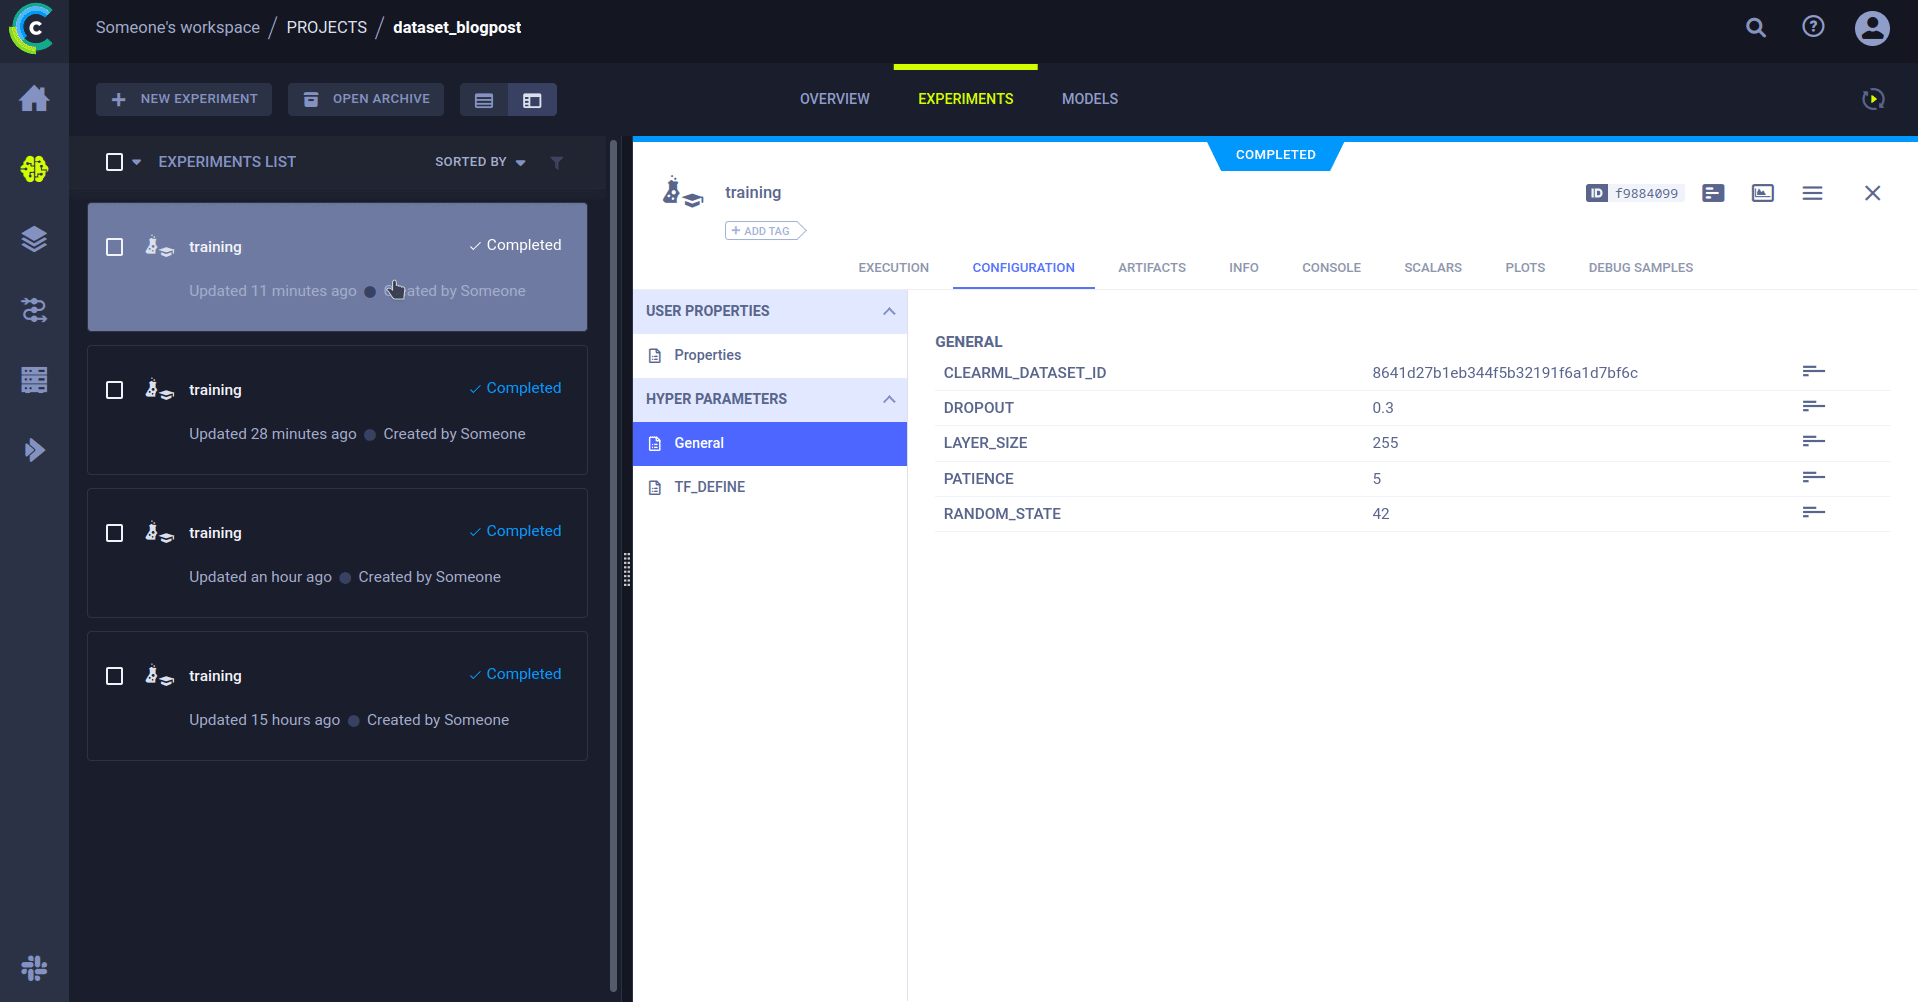Check the training experiment updated 15 hours ago
The width and height of the screenshot is (1918, 1002).
(x=114, y=676)
